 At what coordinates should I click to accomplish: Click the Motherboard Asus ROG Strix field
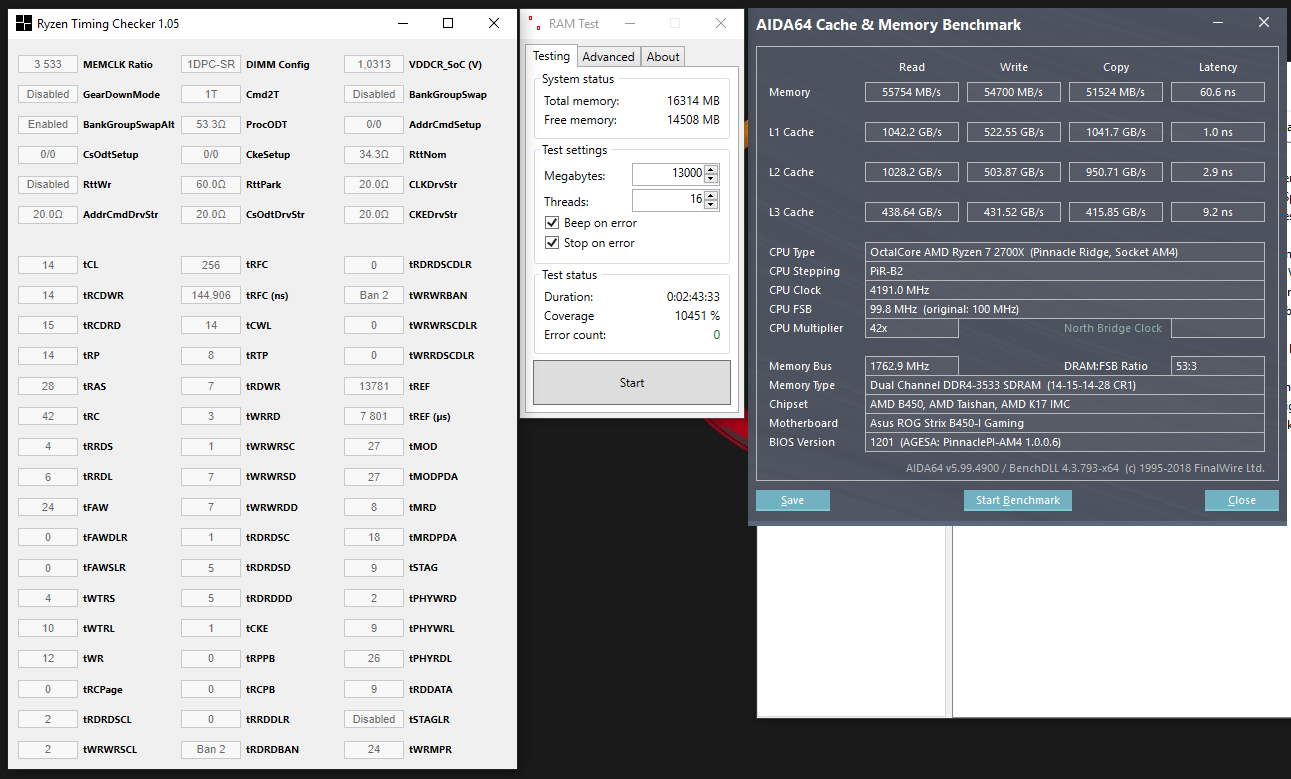1065,423
